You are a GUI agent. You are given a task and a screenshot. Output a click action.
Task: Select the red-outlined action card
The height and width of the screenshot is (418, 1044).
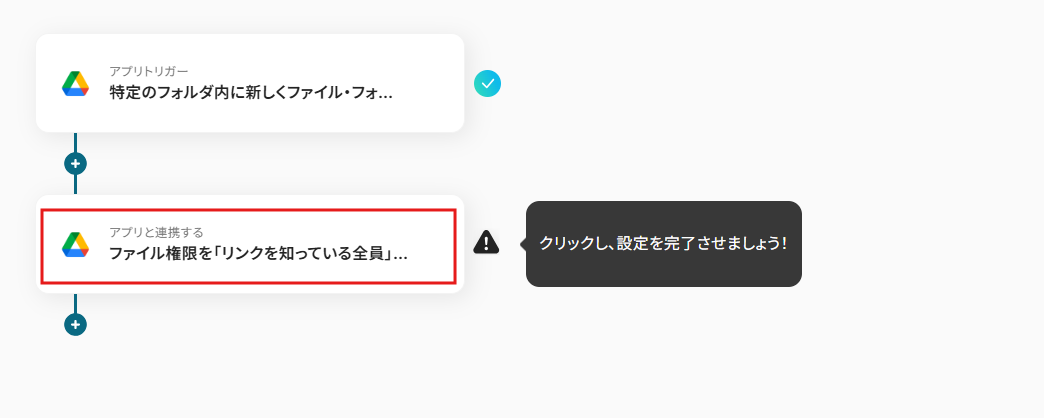249,246
